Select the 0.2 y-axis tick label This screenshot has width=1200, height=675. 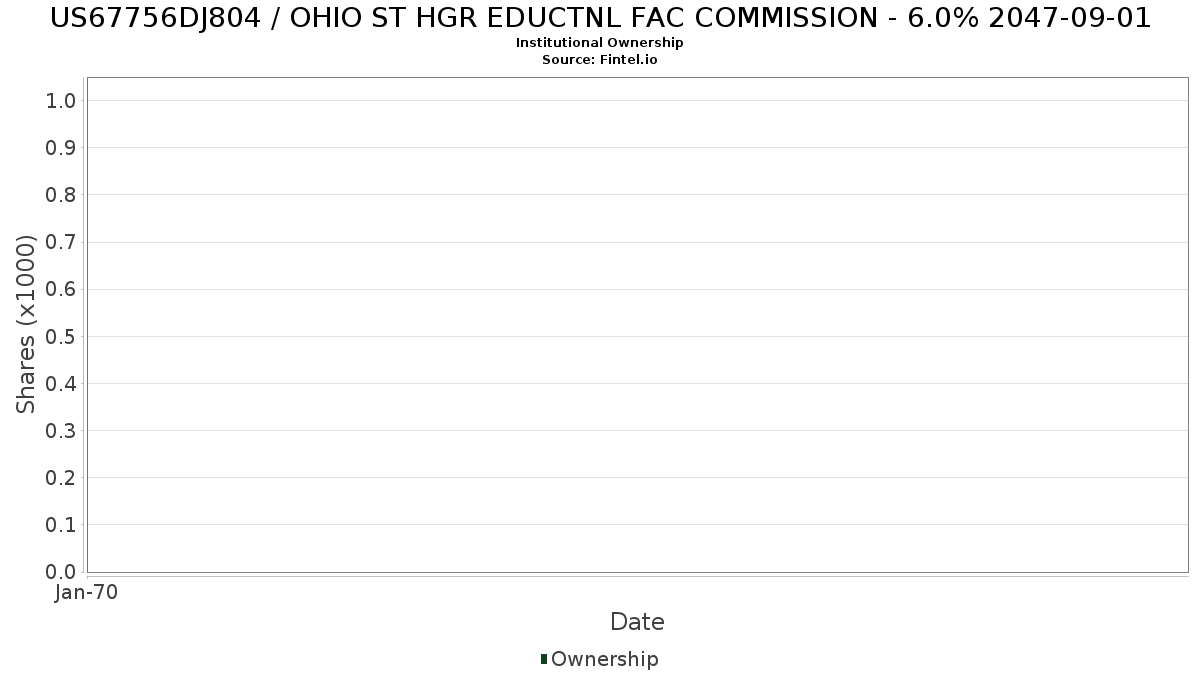click(61, 478)
